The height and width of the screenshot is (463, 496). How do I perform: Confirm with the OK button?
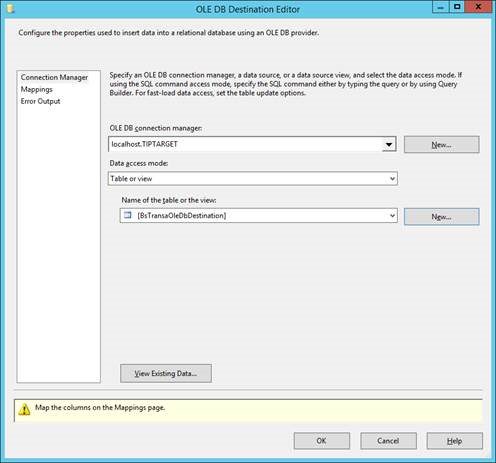click(322, 441)
